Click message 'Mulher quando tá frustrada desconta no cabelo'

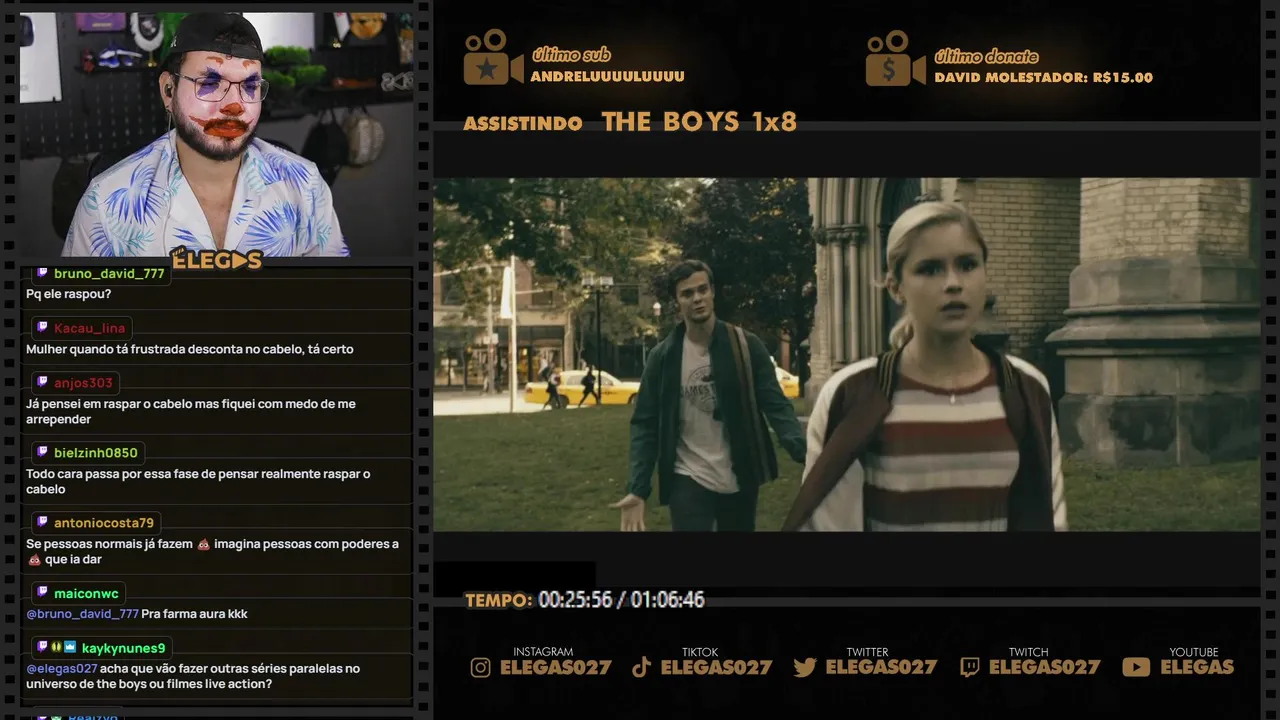click(x=190, y=349)
